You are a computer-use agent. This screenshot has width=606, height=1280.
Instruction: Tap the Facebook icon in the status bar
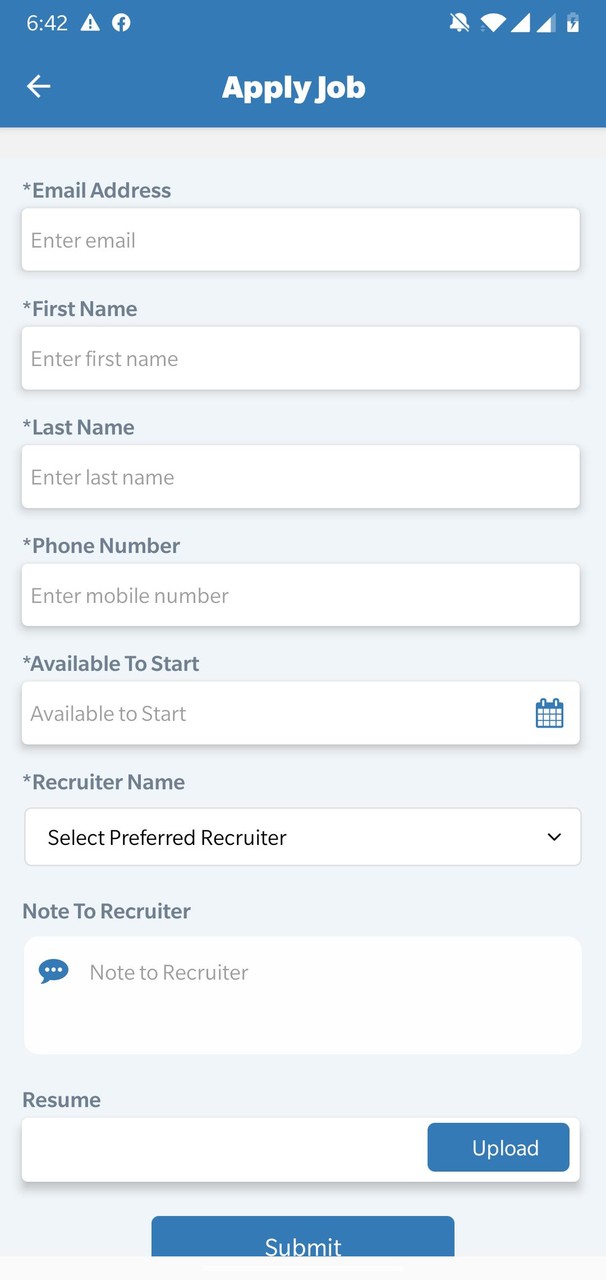121,22
